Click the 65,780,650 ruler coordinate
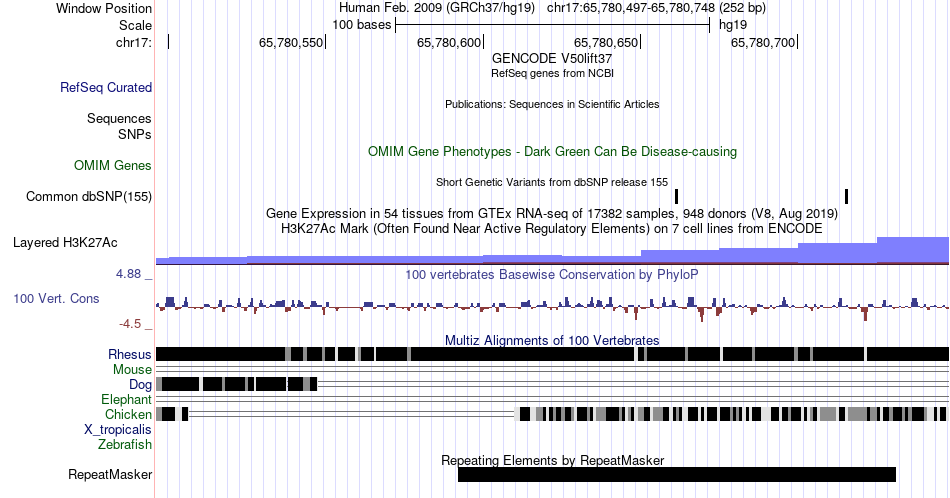 point(606,42)
